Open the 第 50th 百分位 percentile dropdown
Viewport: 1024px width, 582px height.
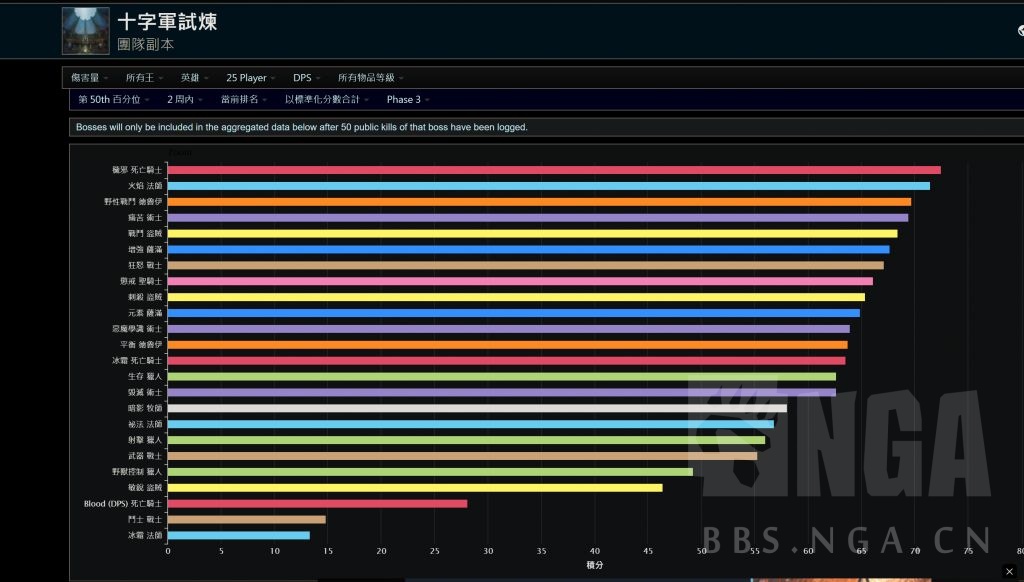pos(113,100)
